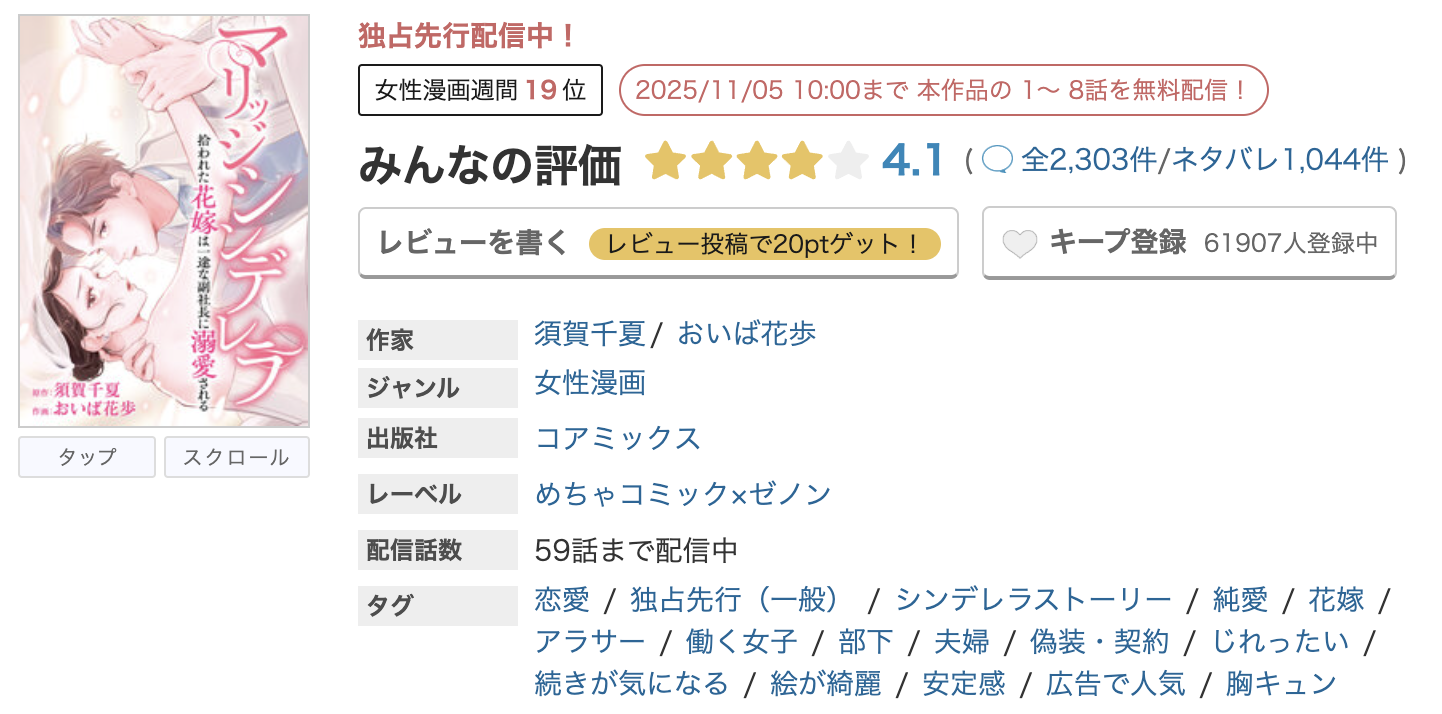Click the first gold star of the rating
This screenshot has height=714, width=1442.
[x=666, y=160]
